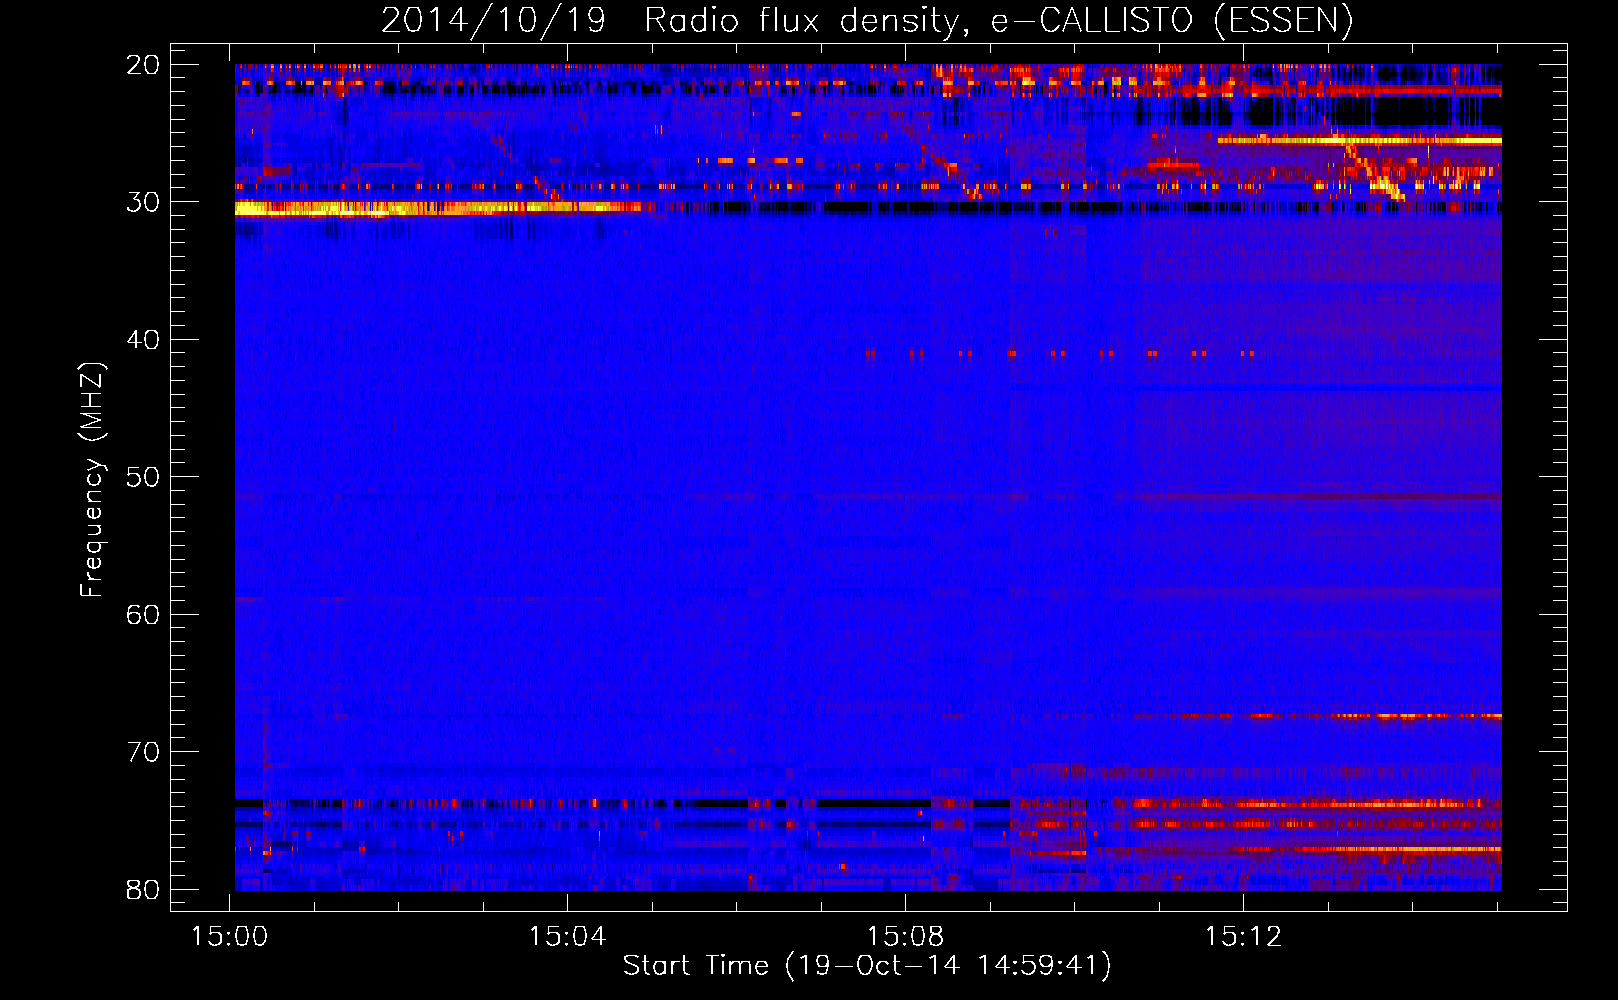Click the 15:04 time tick label
Screen dimensions: 1618x1000
click(568, 937)
